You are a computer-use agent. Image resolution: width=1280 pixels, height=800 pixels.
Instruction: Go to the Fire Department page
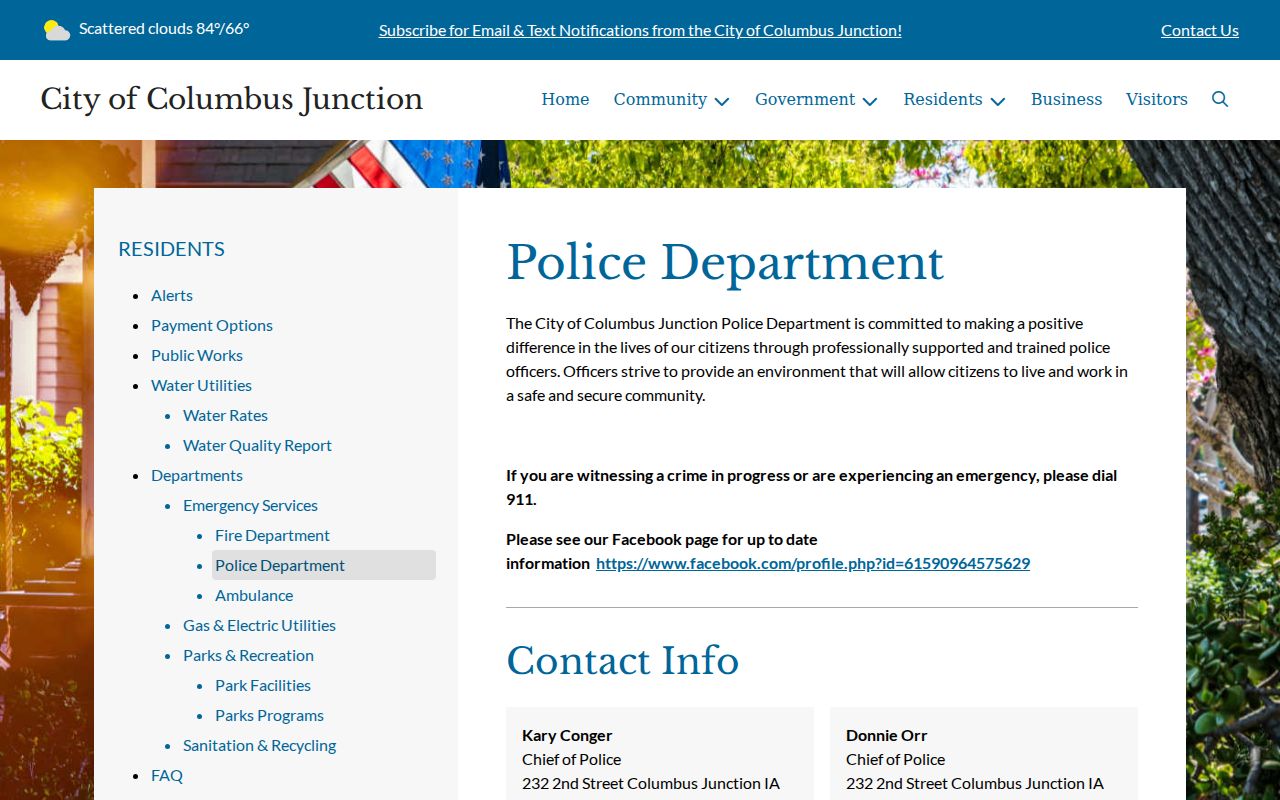click(272, 535)
